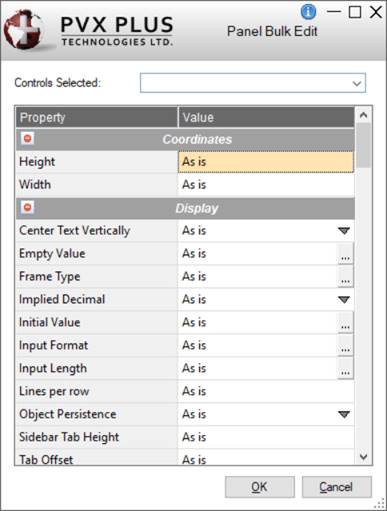Click the Cancel button
Viewport: 387px width, 511px height.
[337, 487]
